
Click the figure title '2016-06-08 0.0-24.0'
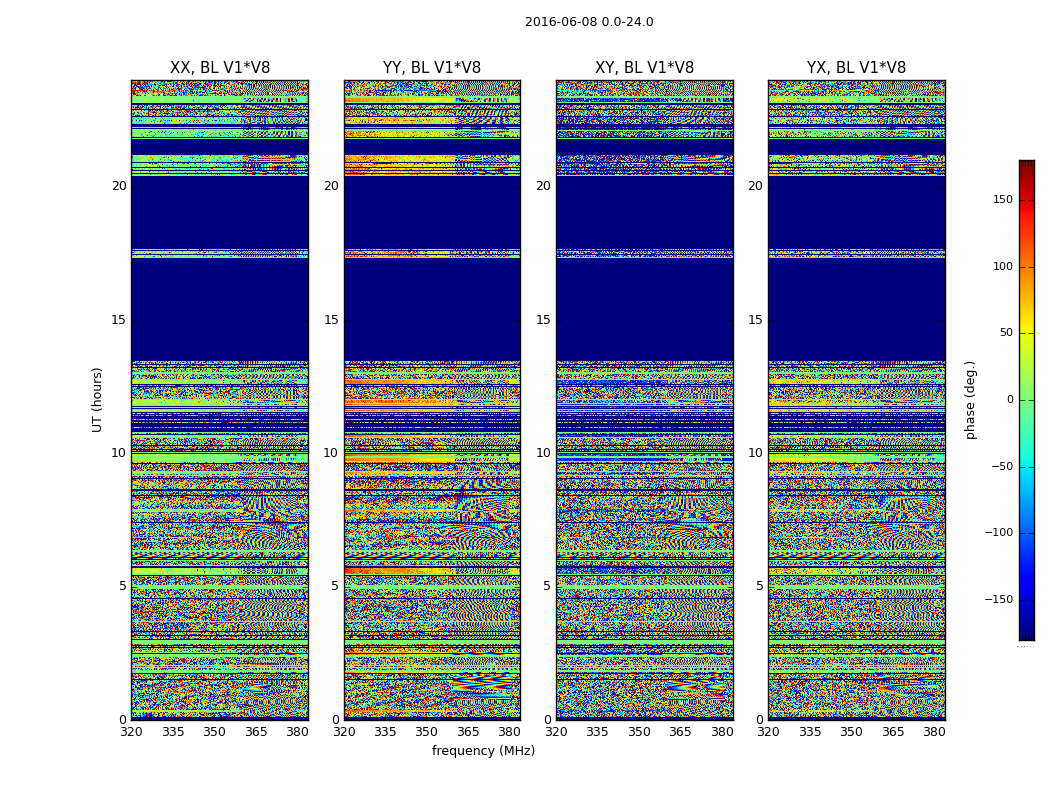point(589,22)
